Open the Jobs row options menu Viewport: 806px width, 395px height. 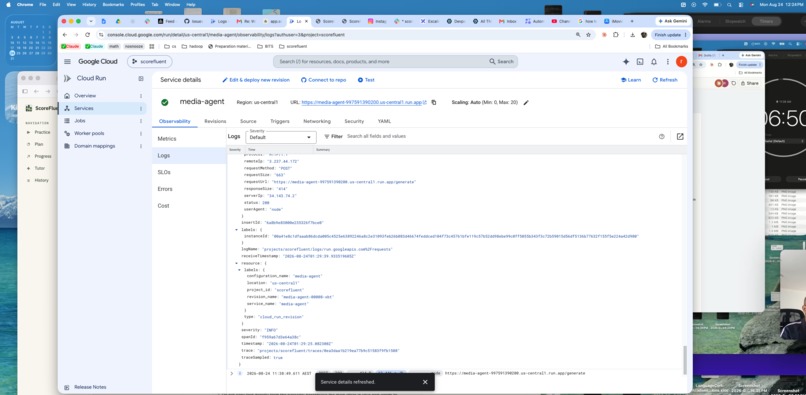click(x=141, y=121)
